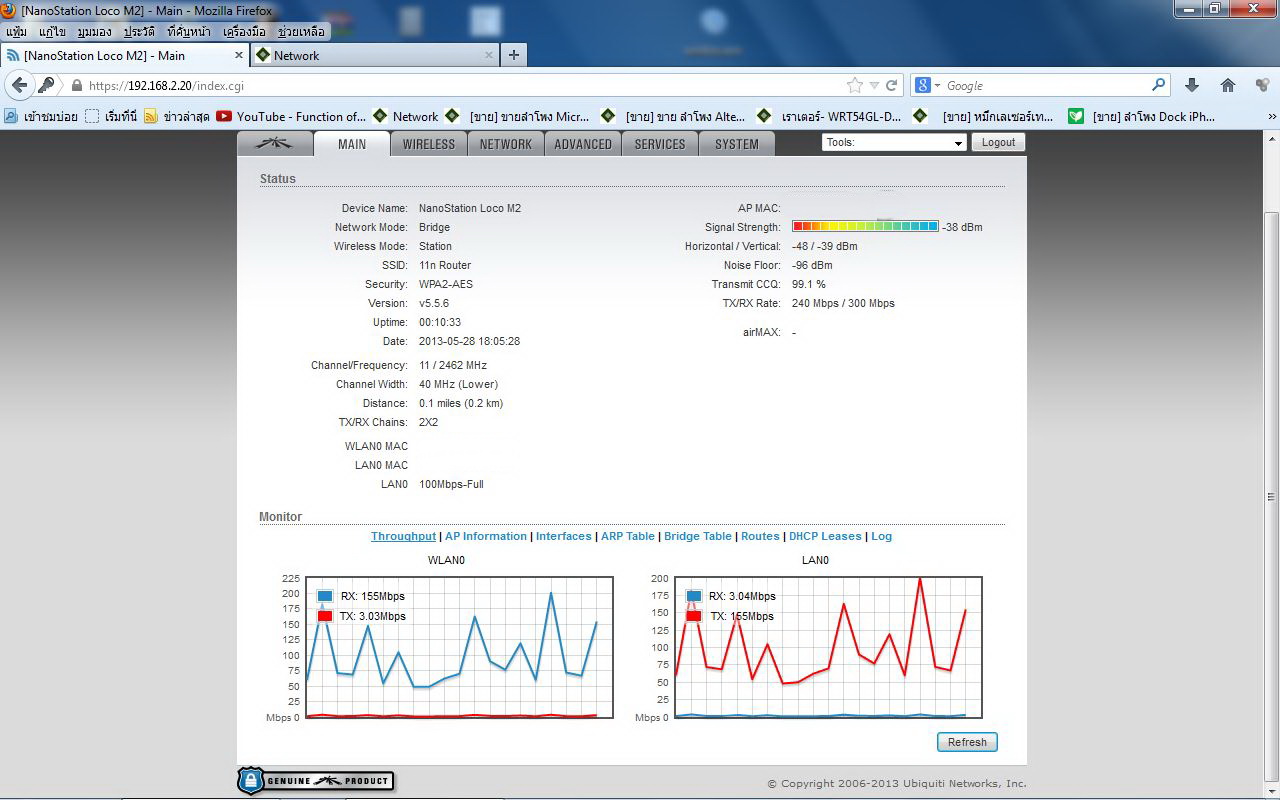The width and height of the screenshot is (1280, 800).
Task: Click the Firefox logo in the title bar
Action: point(9,10)
